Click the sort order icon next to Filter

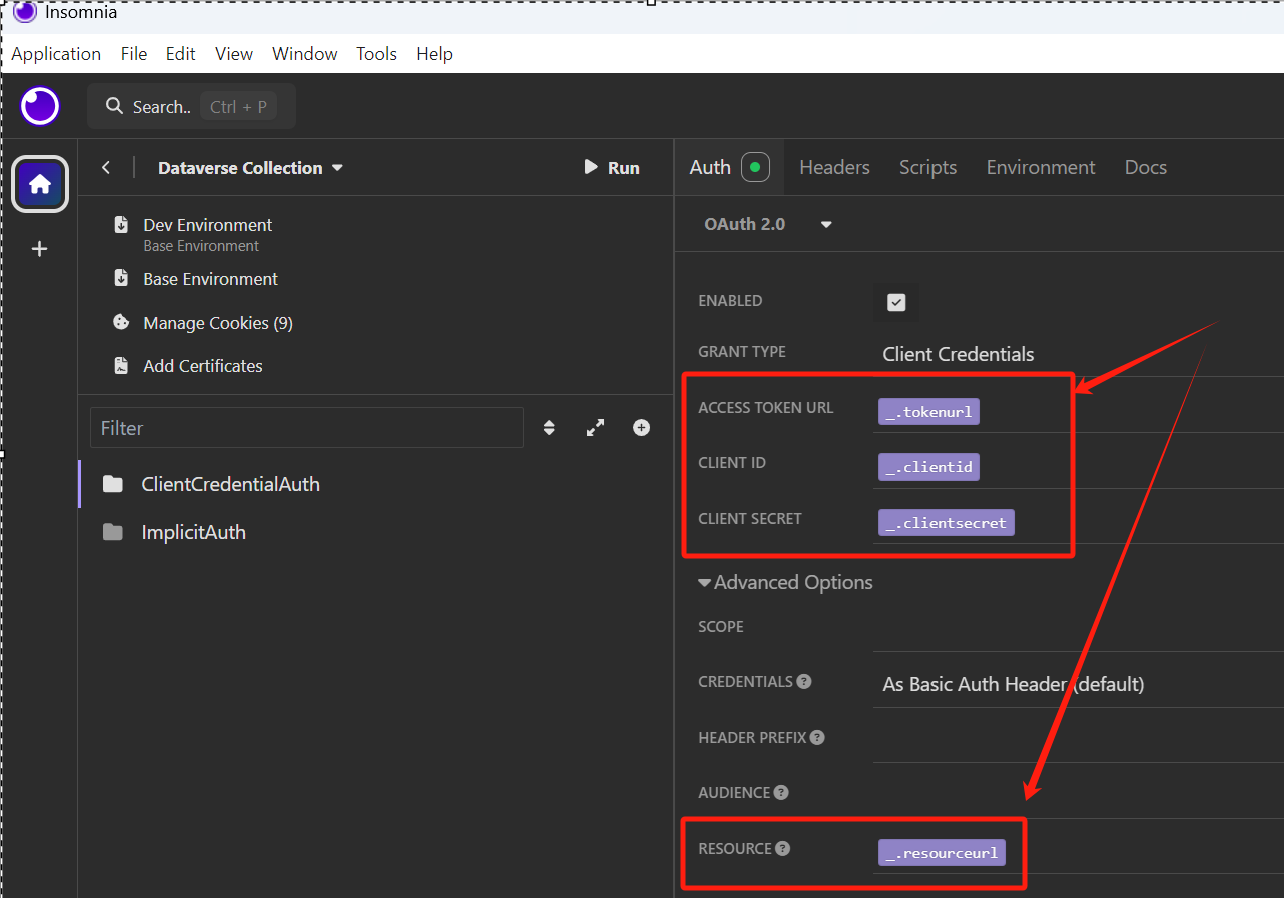point(549,428)
